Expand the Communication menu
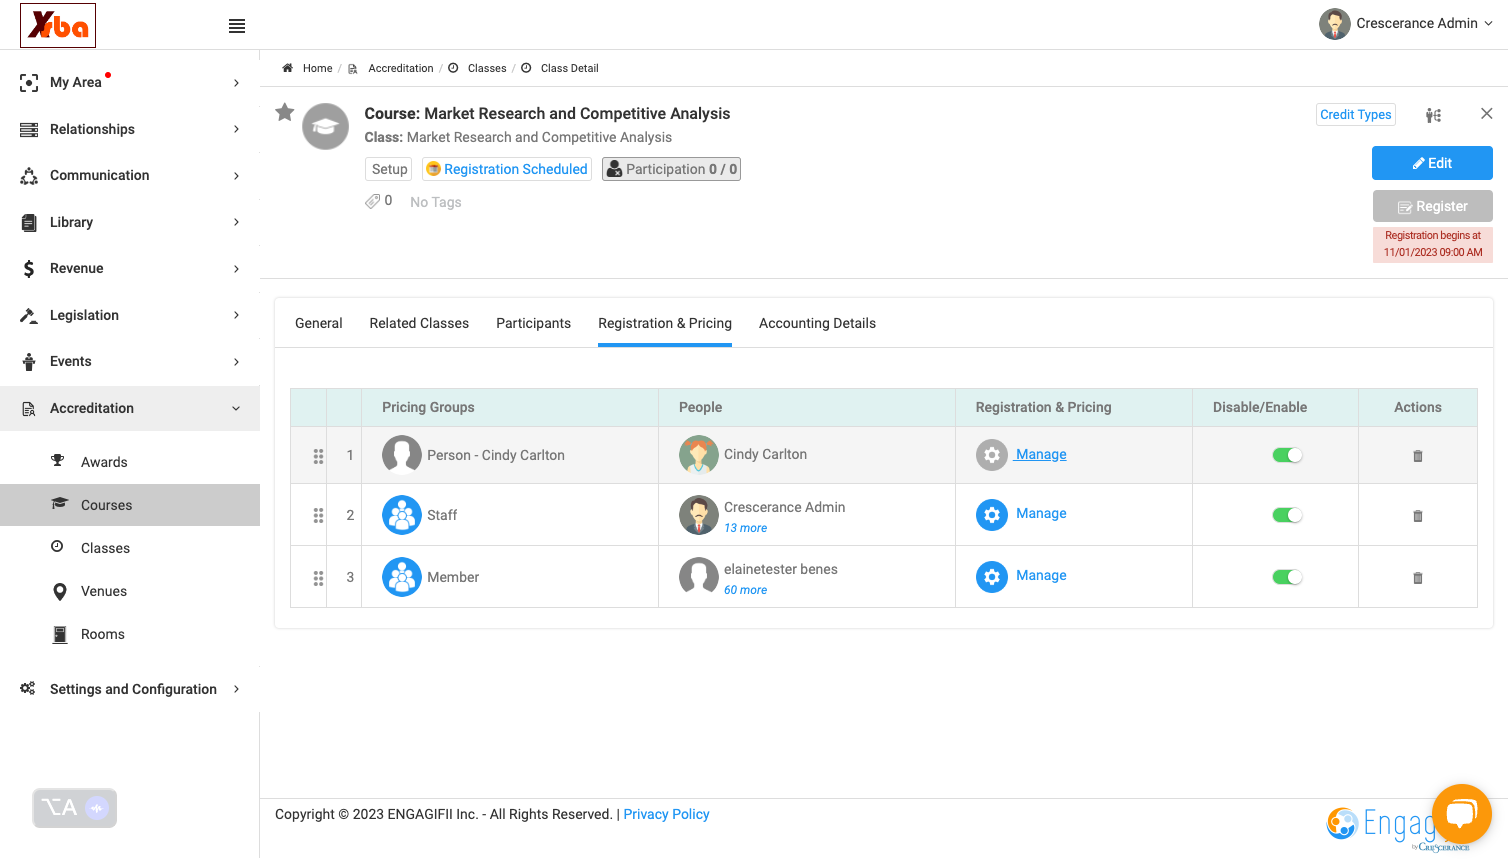The image size is (1508, 860). (130, 175)
